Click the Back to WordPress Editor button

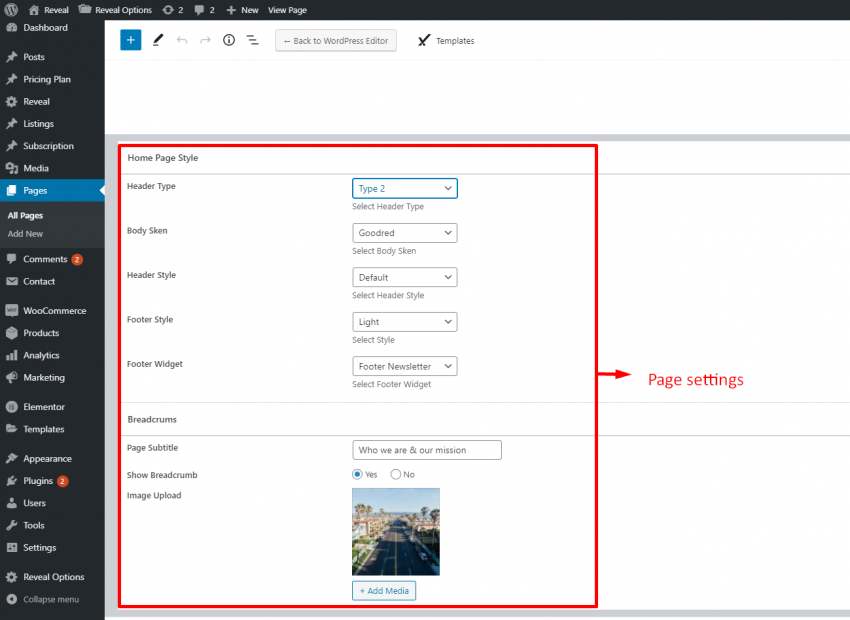[335, 40]
